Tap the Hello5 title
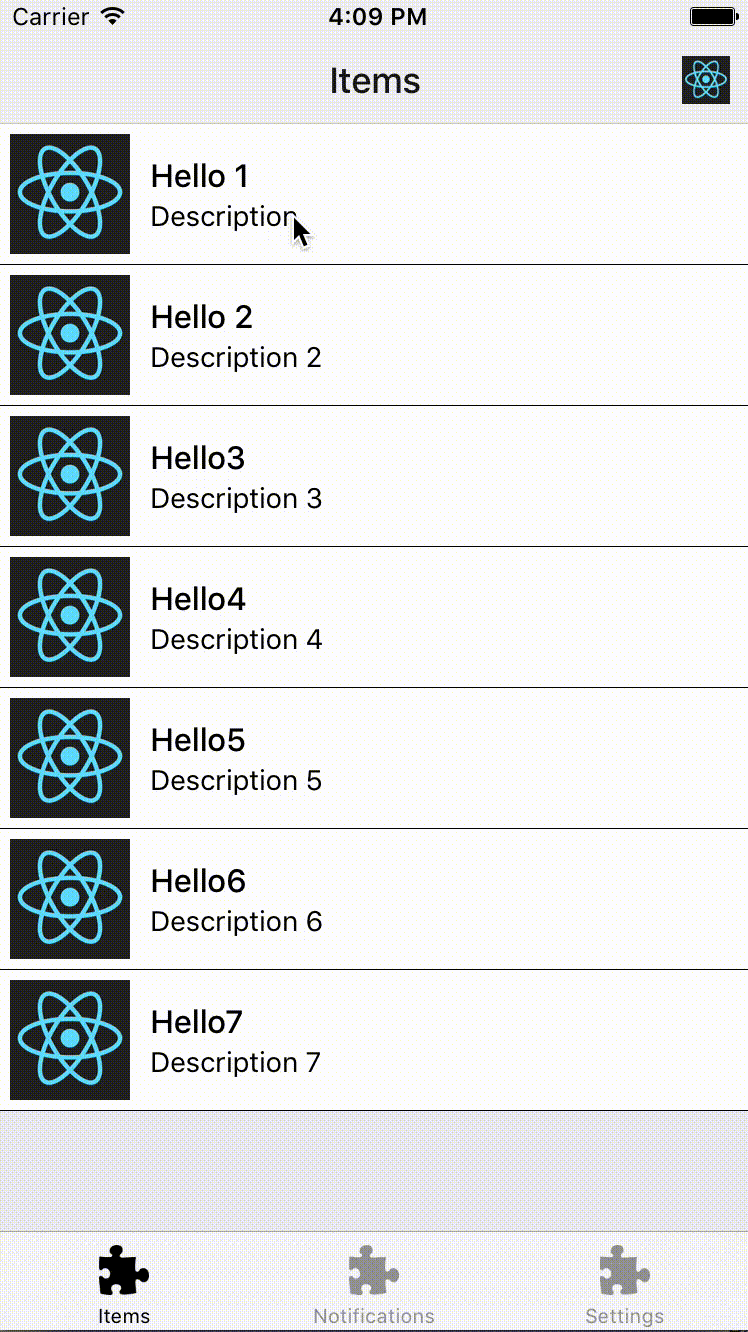748x1332 pixels. pos(198,740)
